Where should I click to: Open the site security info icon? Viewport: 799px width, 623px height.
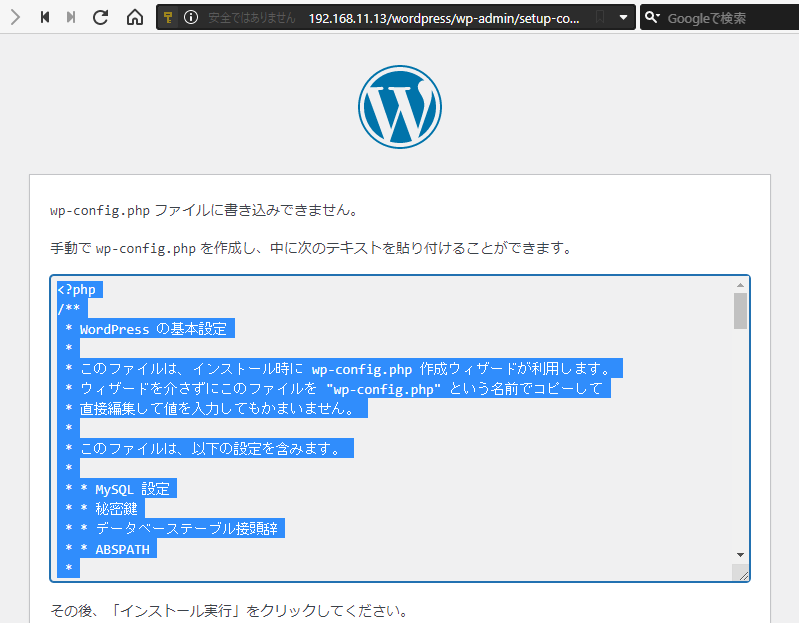190,18
